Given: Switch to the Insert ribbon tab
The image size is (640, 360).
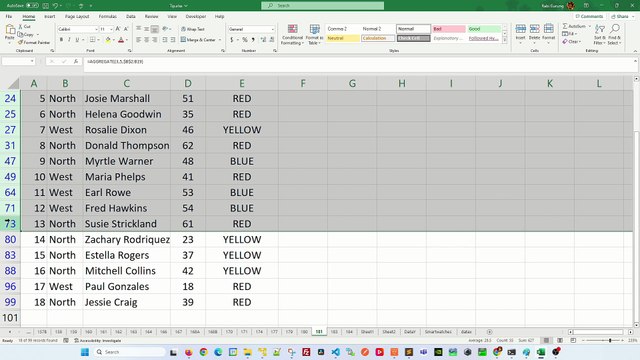Looking at the screenshot, I should 49,16.
